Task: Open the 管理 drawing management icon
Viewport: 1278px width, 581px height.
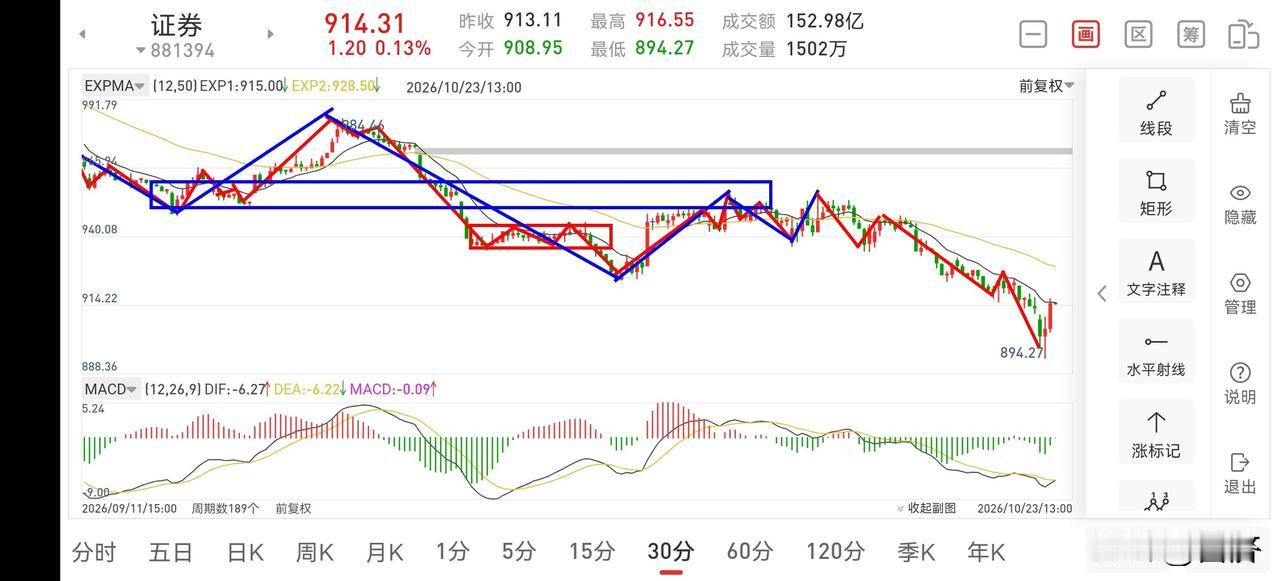Action: click(1240, 293)
